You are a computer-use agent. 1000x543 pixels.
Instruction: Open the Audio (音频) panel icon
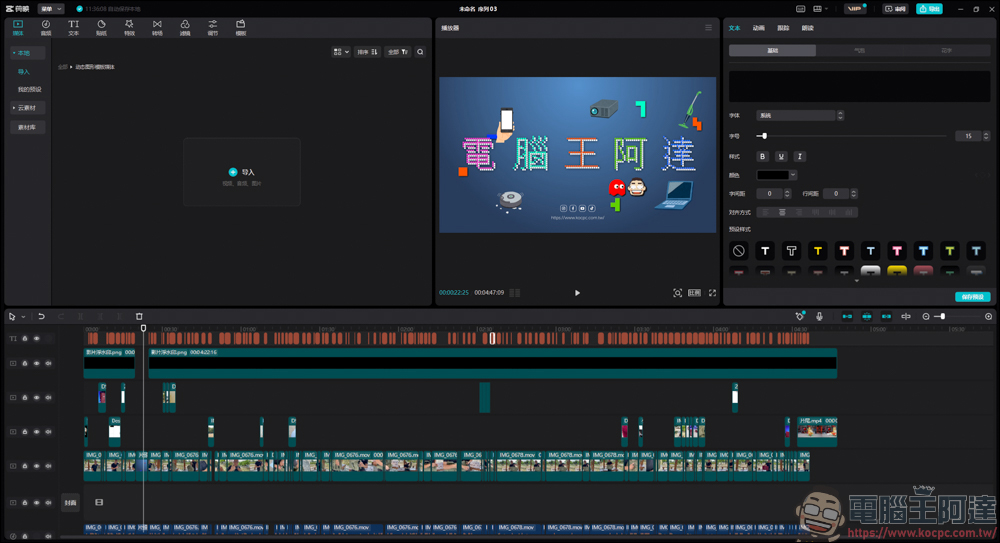coord(46,27)
